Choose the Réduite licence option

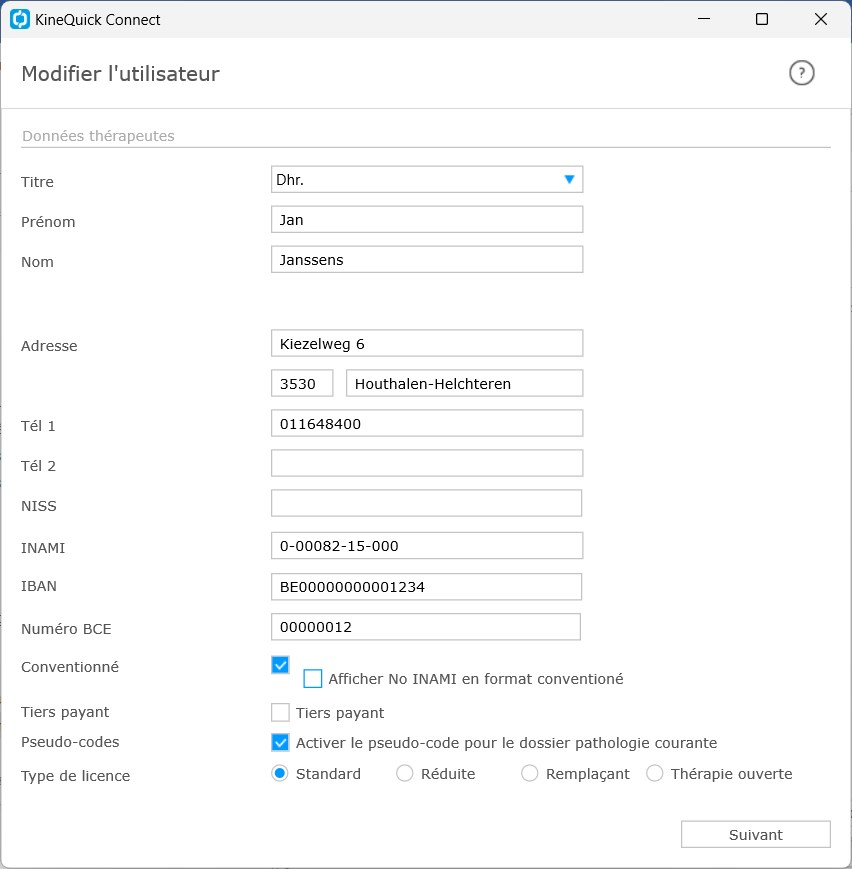tap(405, 773)
